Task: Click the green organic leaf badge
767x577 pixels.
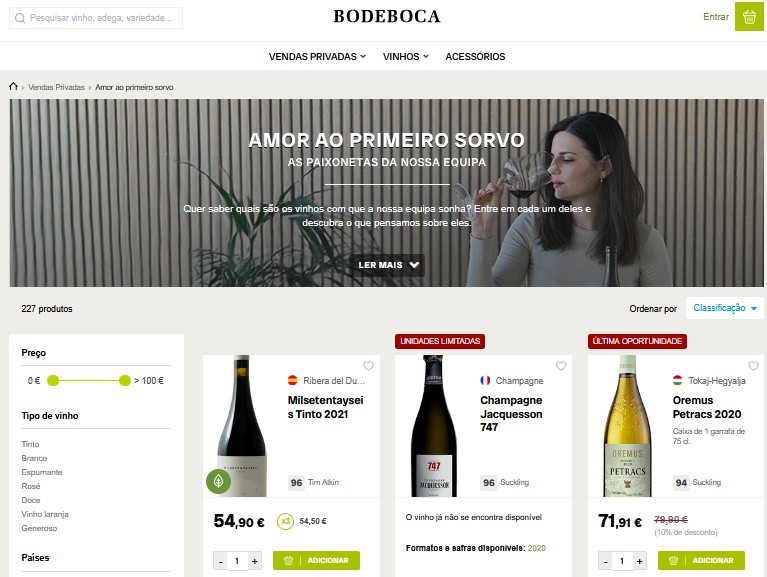Action: [x=219, y=481]
